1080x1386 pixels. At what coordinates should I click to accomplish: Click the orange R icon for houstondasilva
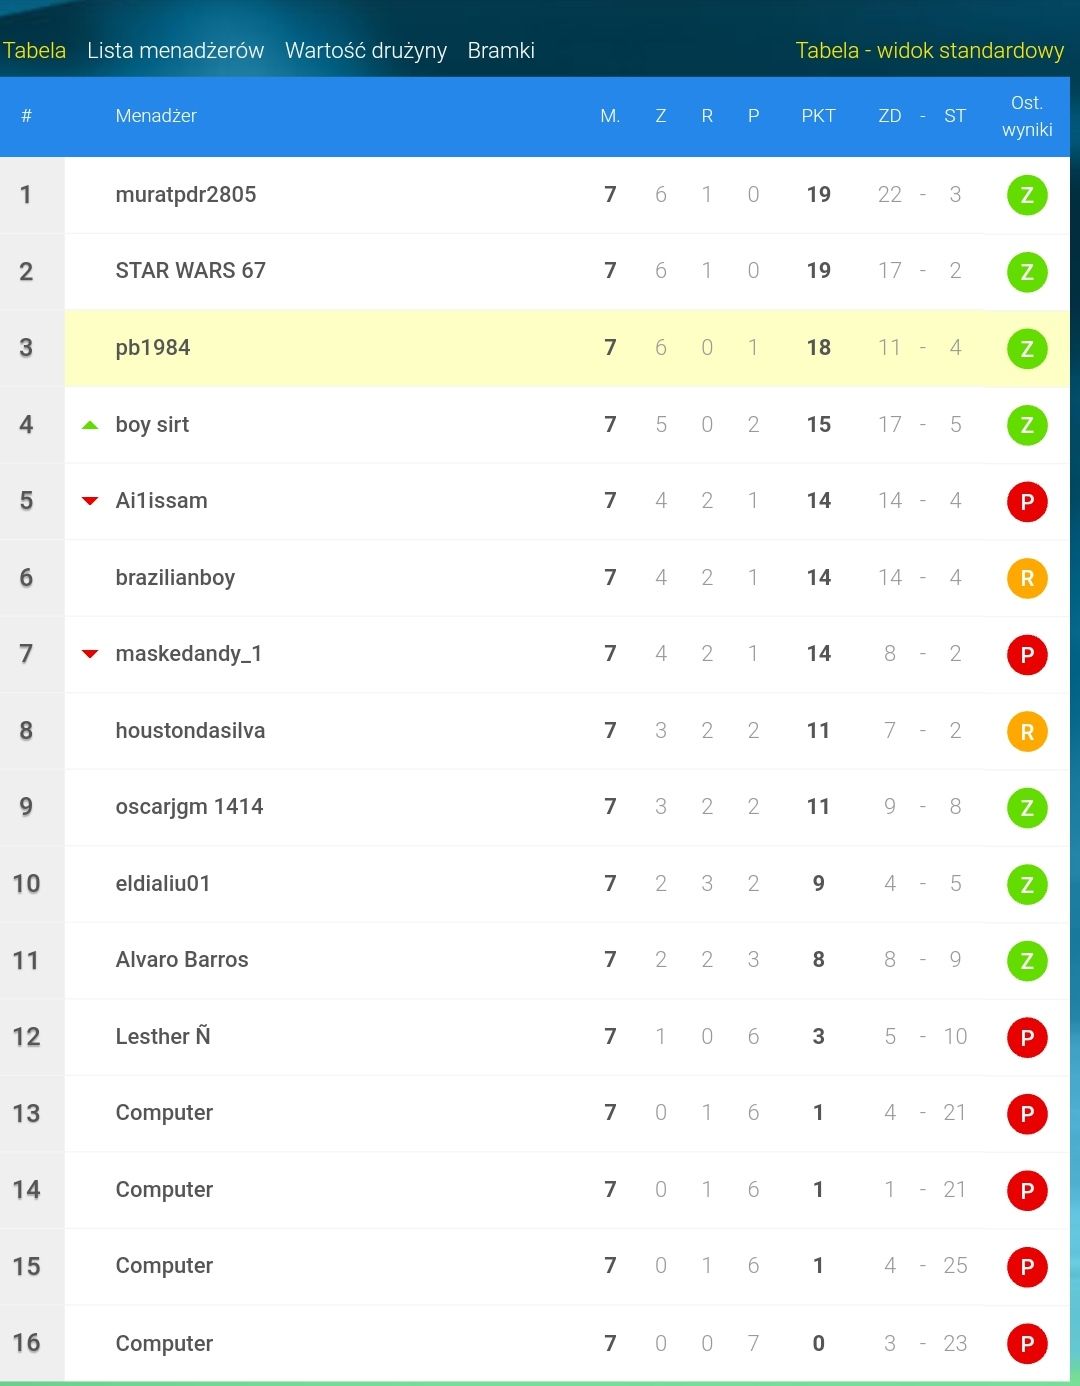point(1027,731)
